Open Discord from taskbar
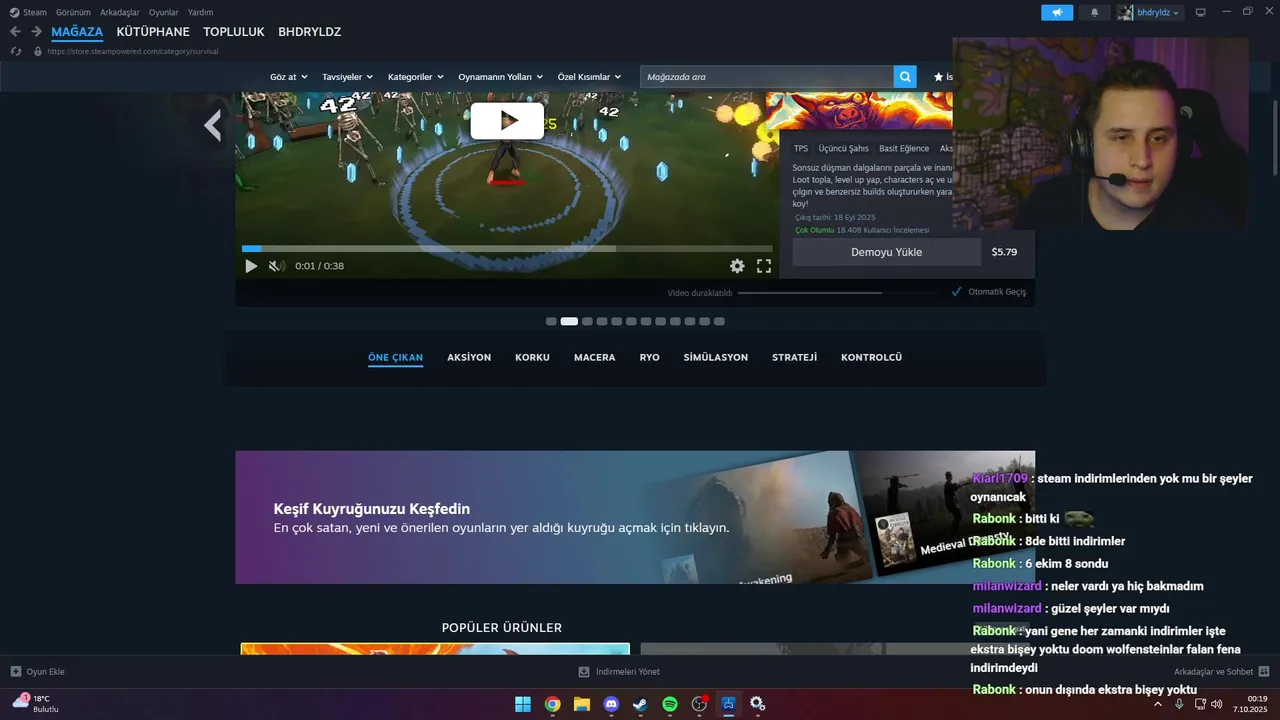 611,704
